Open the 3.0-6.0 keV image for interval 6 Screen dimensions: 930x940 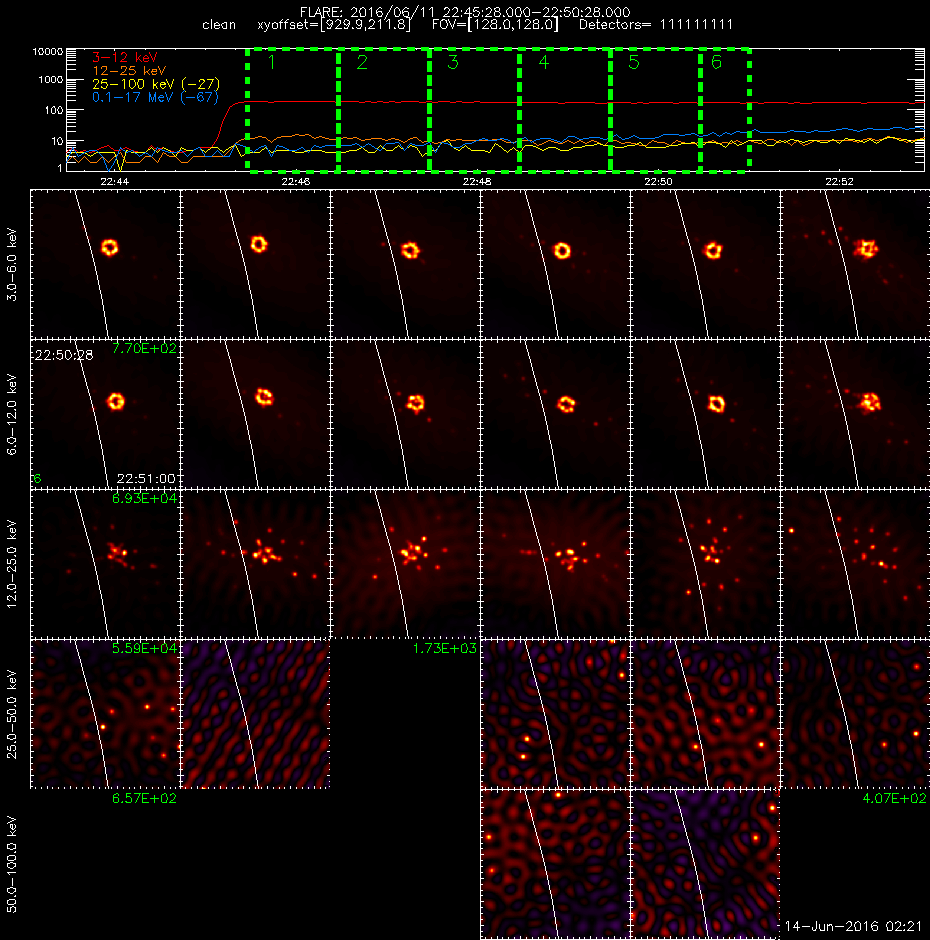click(855, 264)
